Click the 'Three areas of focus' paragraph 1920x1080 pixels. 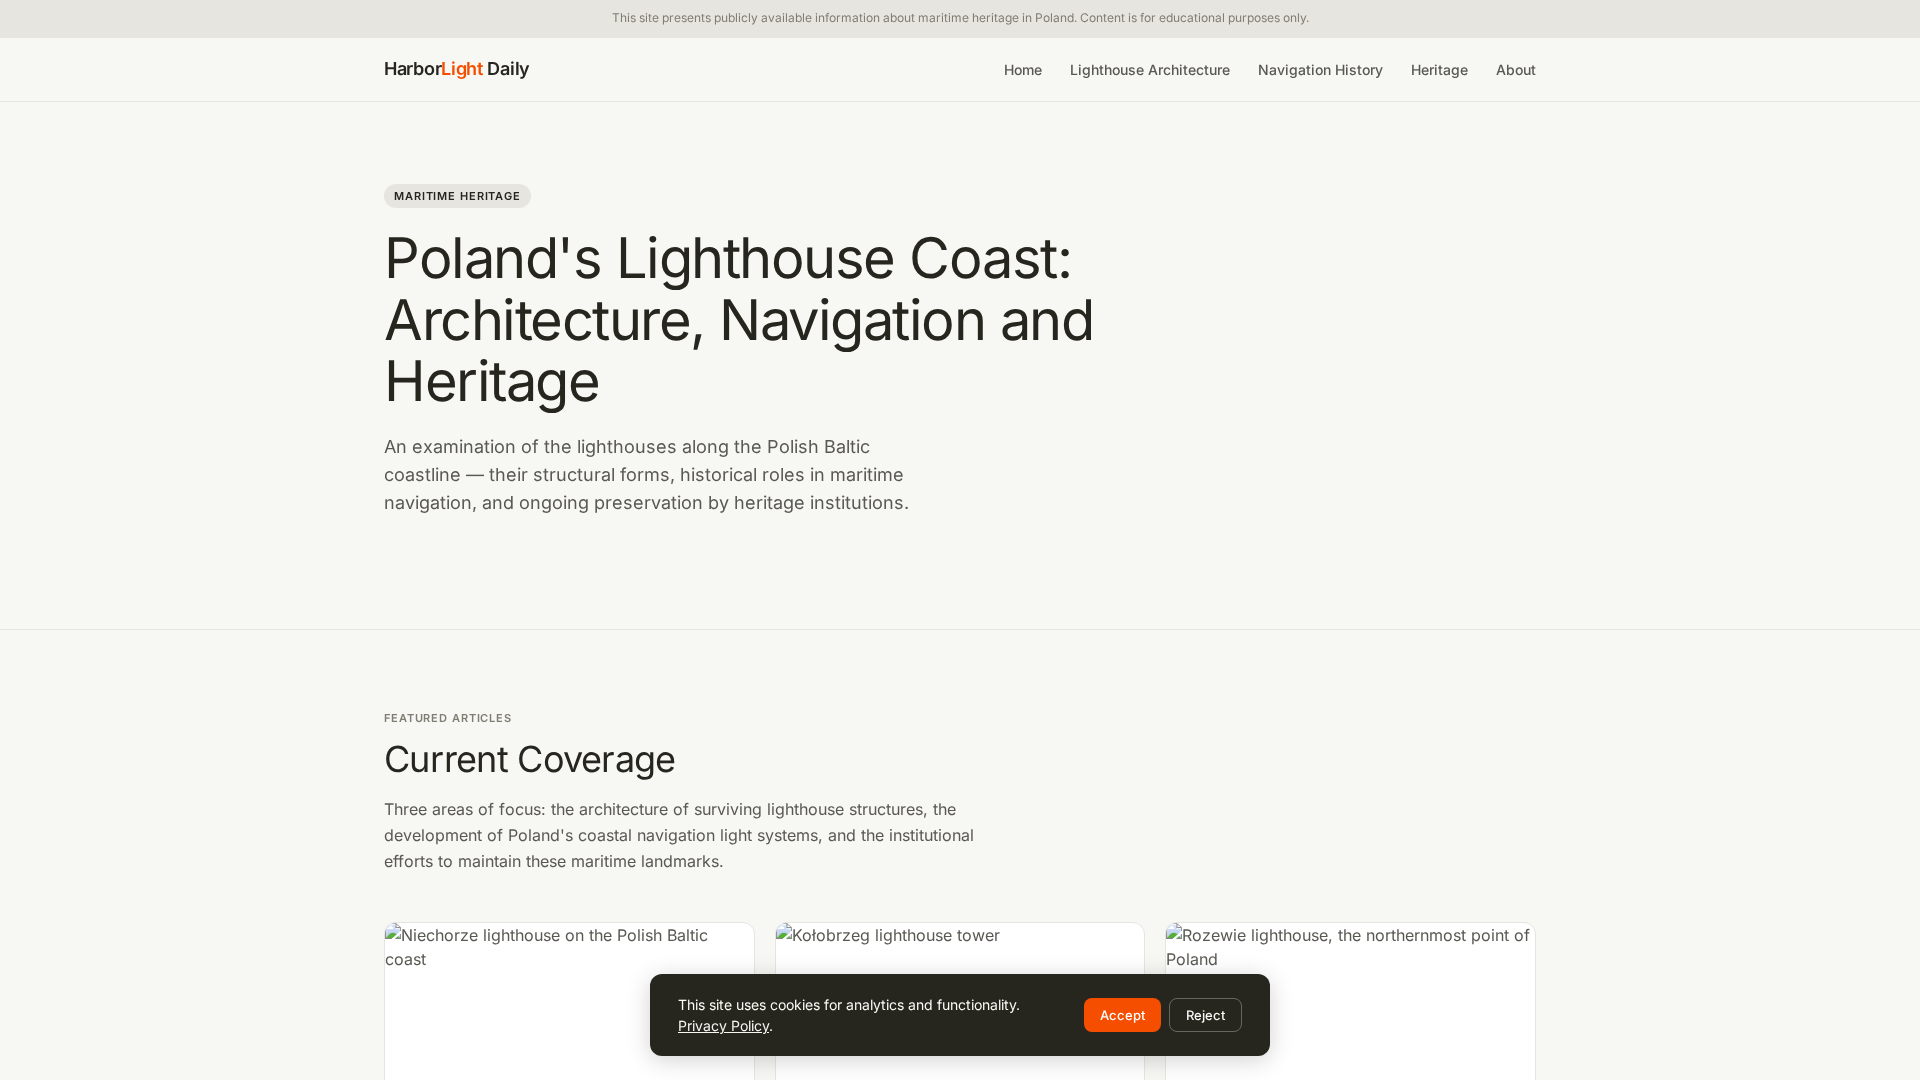coord(679,835)
